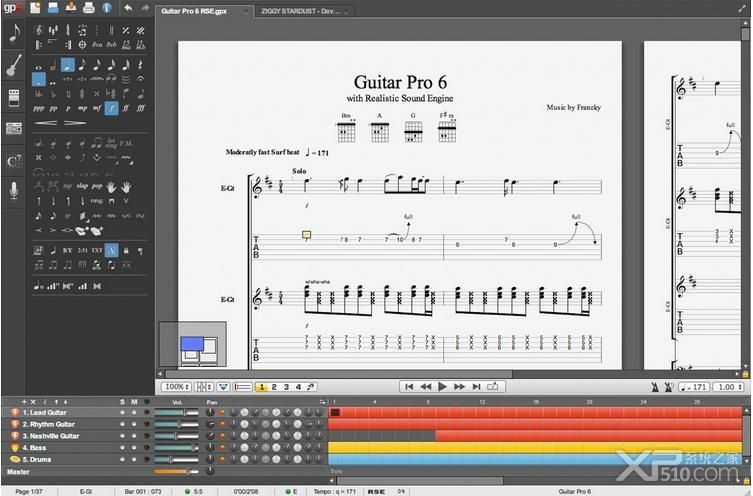753x496 pixels.
Task: Apply the crescendo hairpin
Action: (x=46, y=123)
